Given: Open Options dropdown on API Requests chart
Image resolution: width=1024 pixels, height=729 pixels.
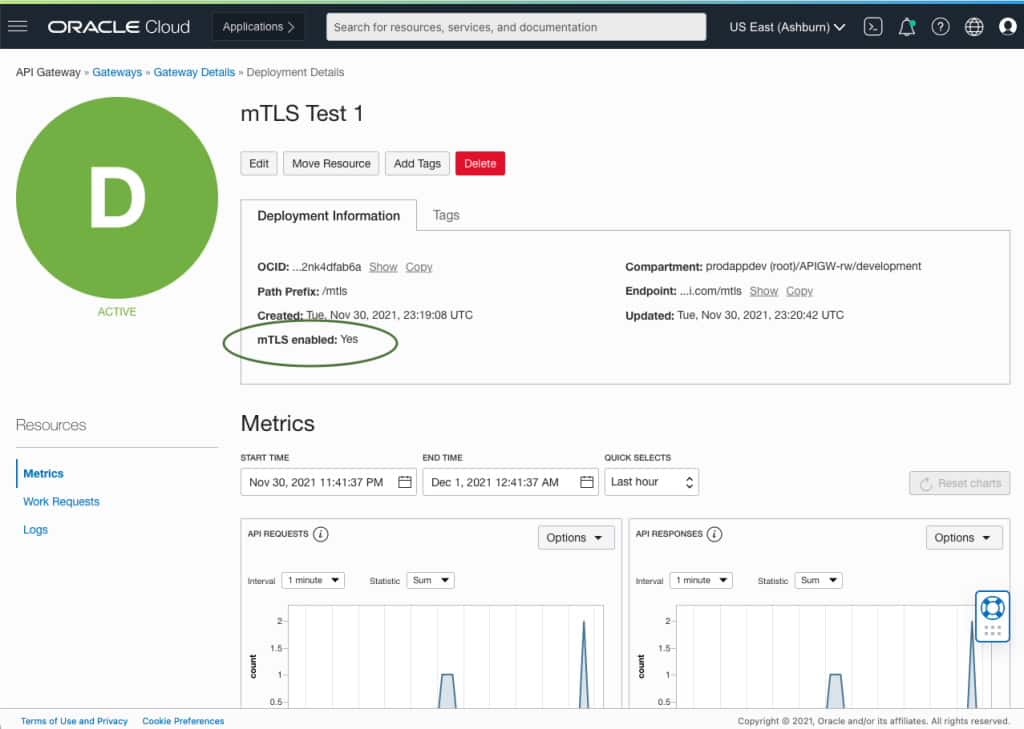Looking at the screenshot, I should click(576, 537).
